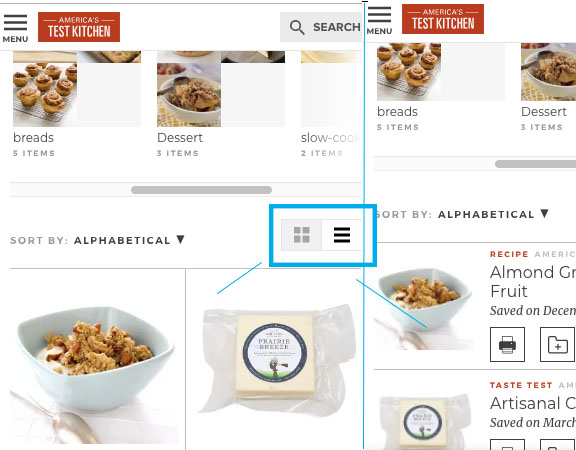Select the Prairie Breeze cheese grid image

(x=276, y=359)
